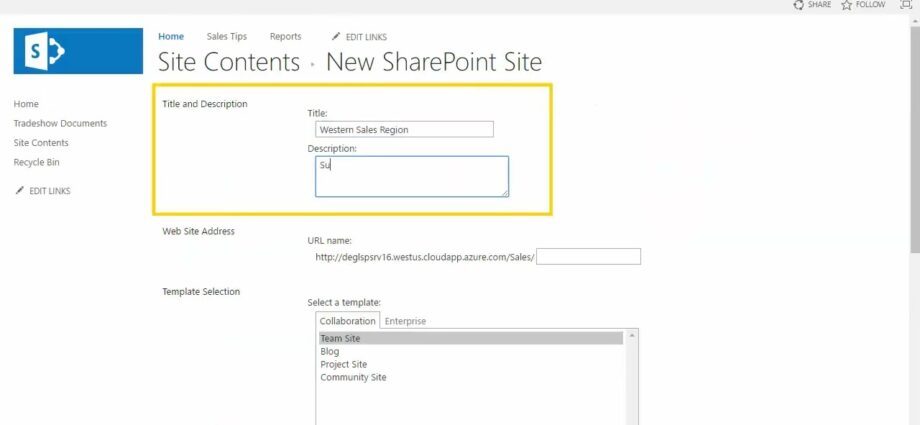Click EDIT LINKS pencil in the left sidebar

(20, 191)
